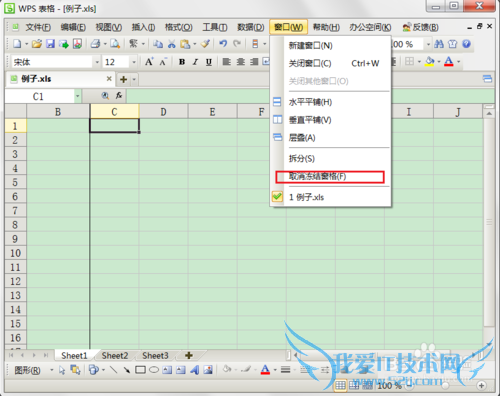
Task: Open the font name 宋体 dropdown arrow
Action: click(x=97, y=62)
